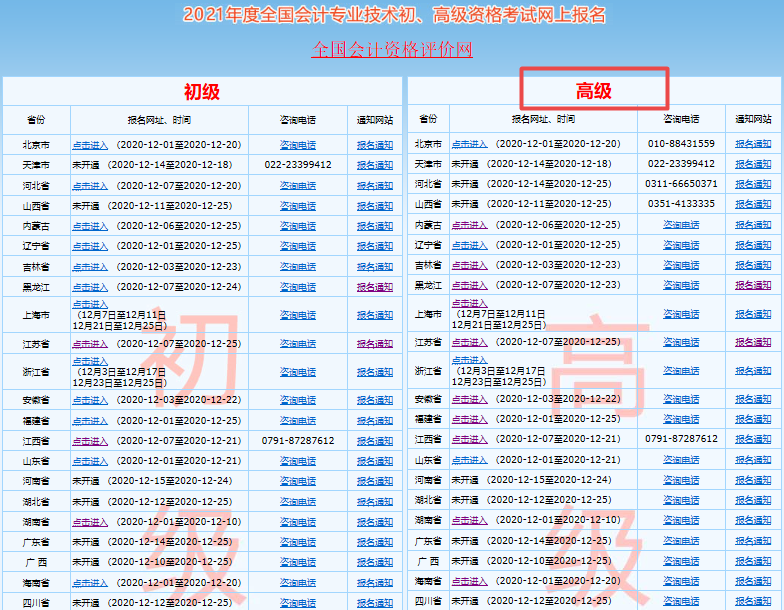Open 点击进入 for 福建省 in 高级 table
784x610 pixels.
pos(470,420)
